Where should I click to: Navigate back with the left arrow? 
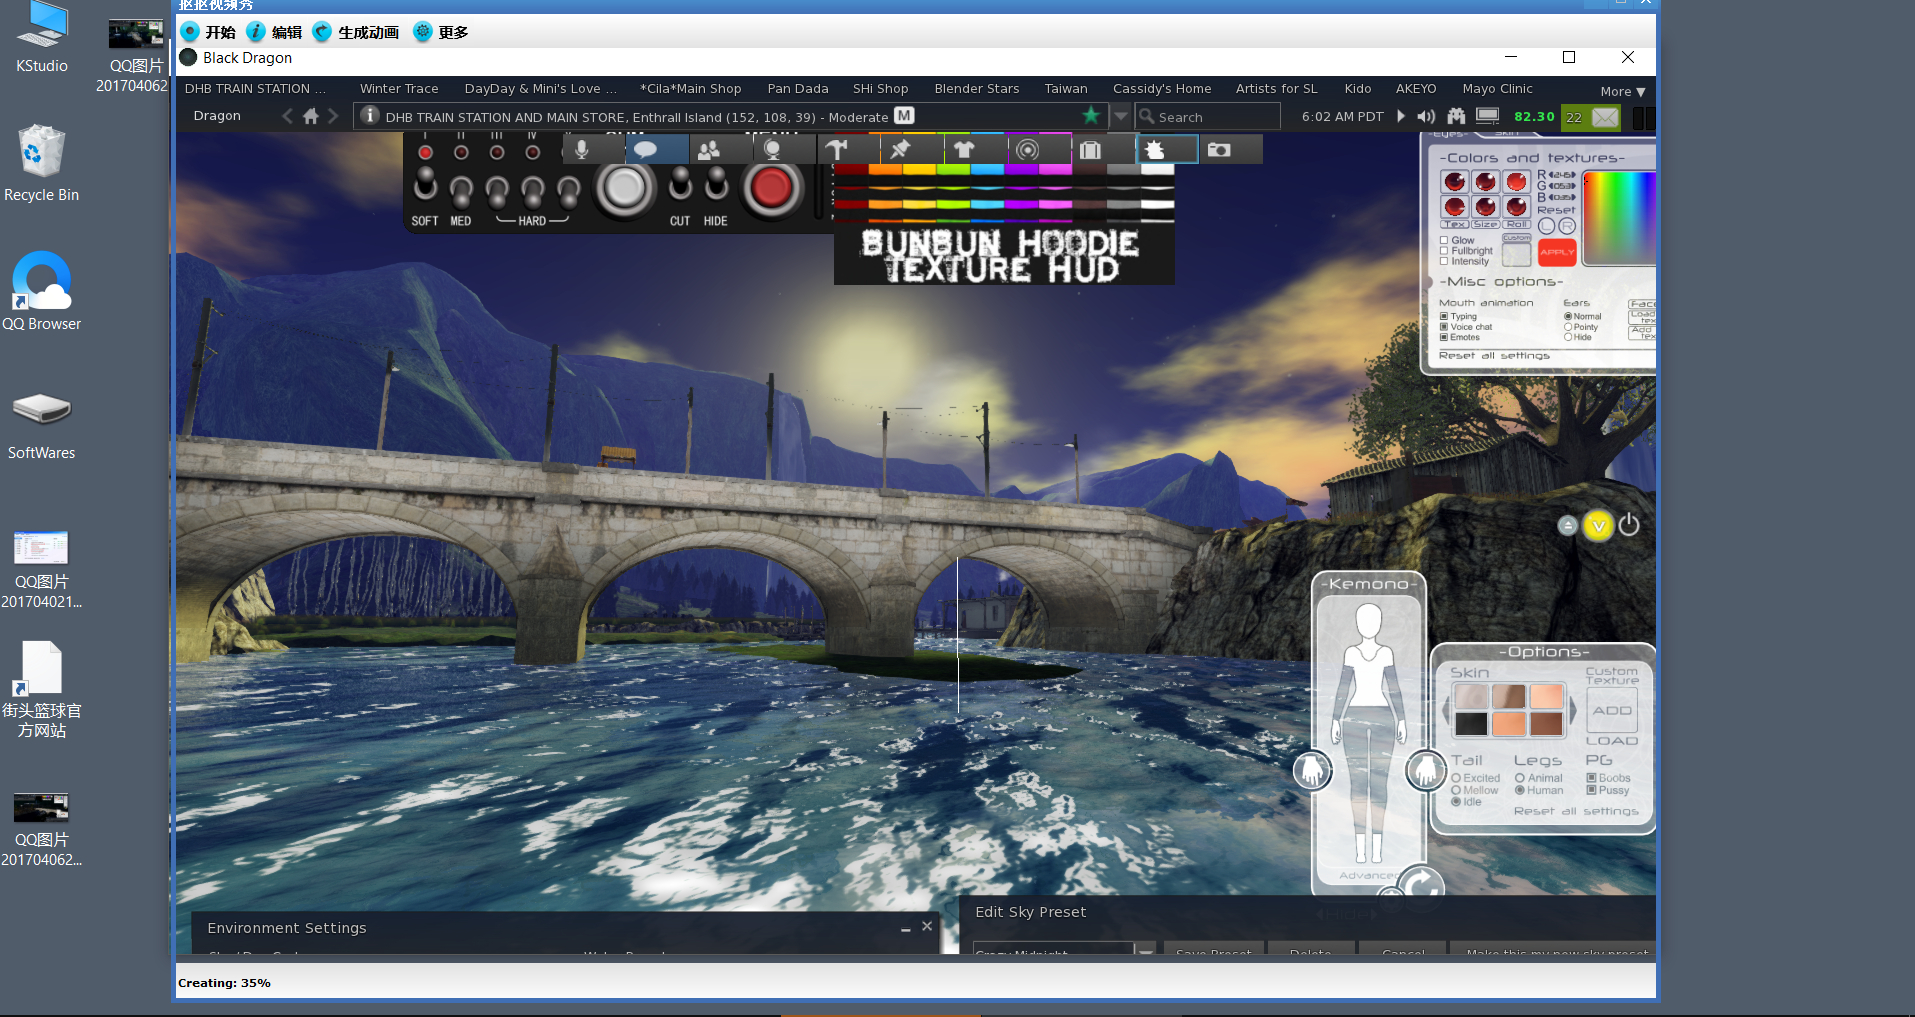288,116
